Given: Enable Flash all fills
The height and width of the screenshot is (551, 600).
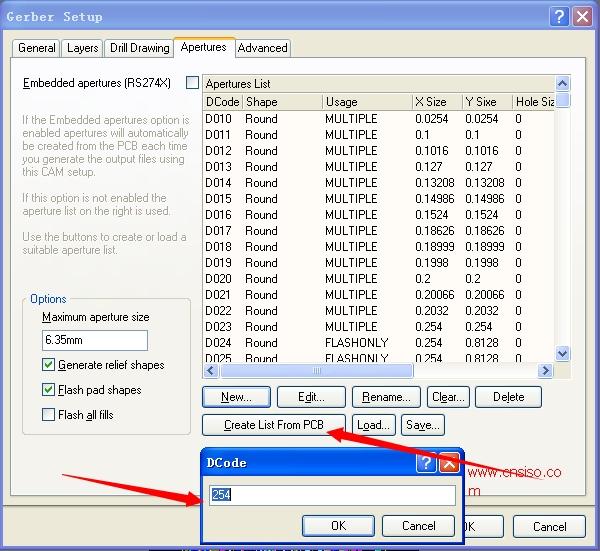Looking at the screenshot, I should (x=48, y=414).
